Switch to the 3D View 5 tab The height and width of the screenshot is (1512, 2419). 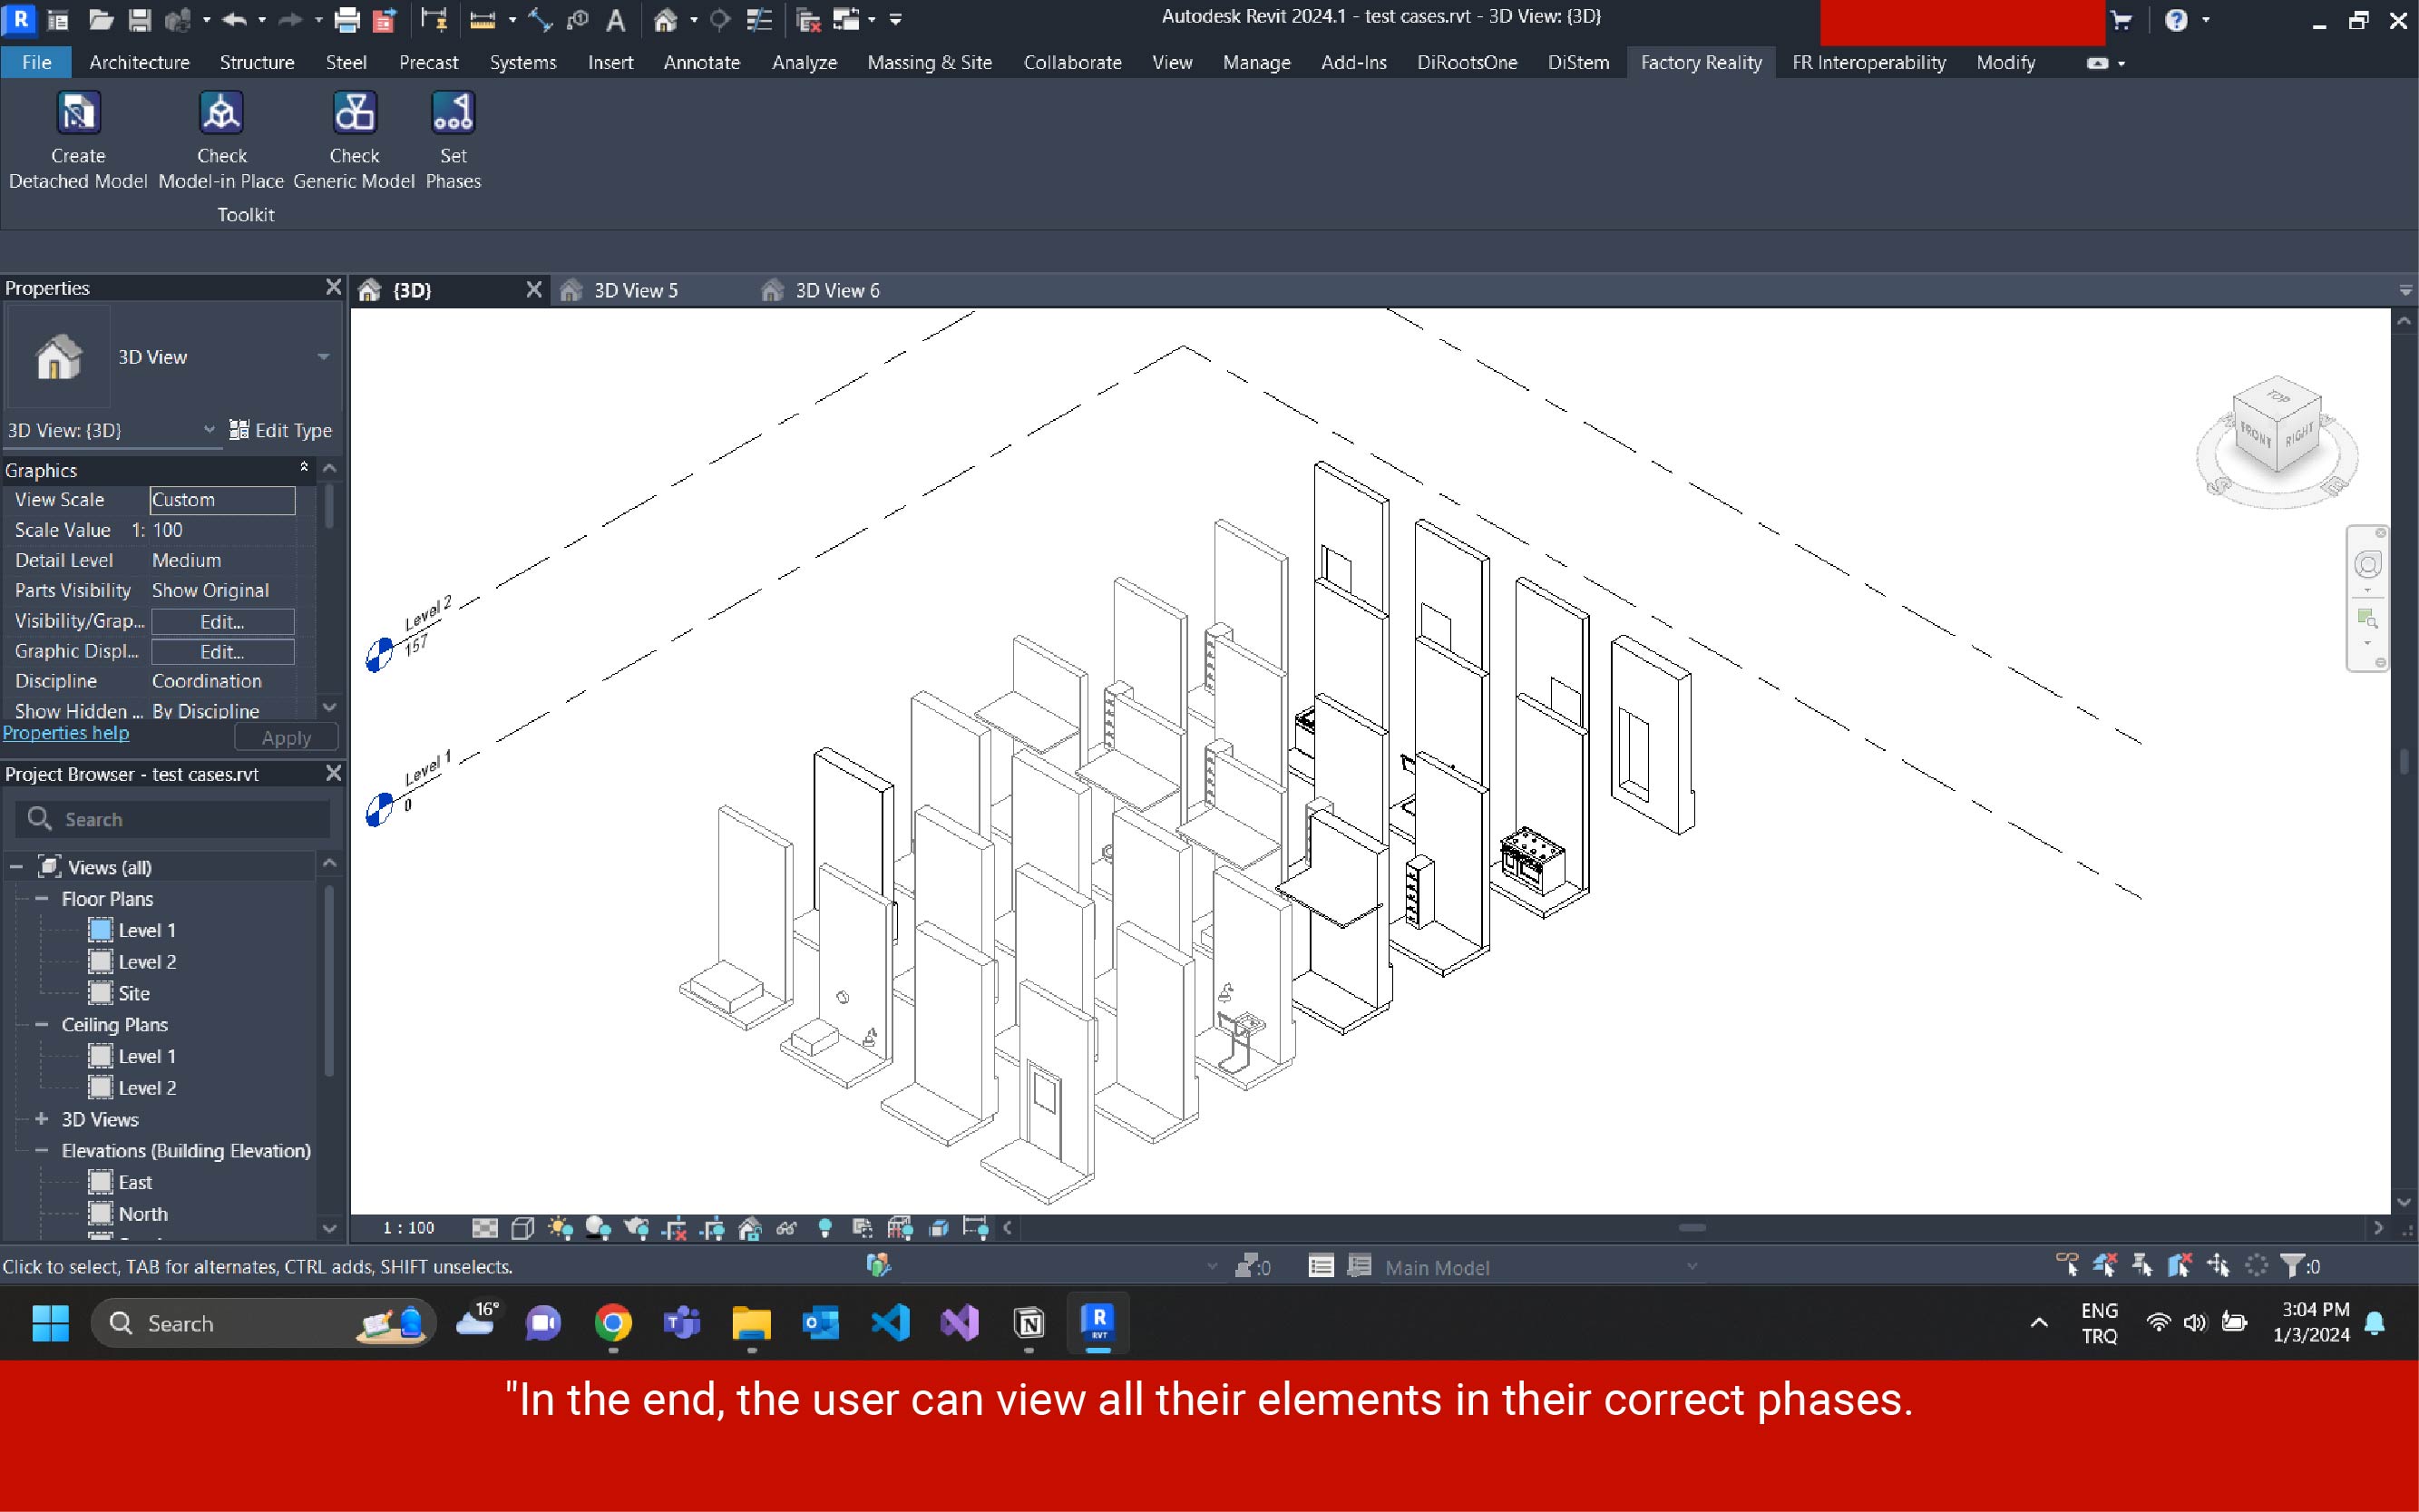(635, 290)
